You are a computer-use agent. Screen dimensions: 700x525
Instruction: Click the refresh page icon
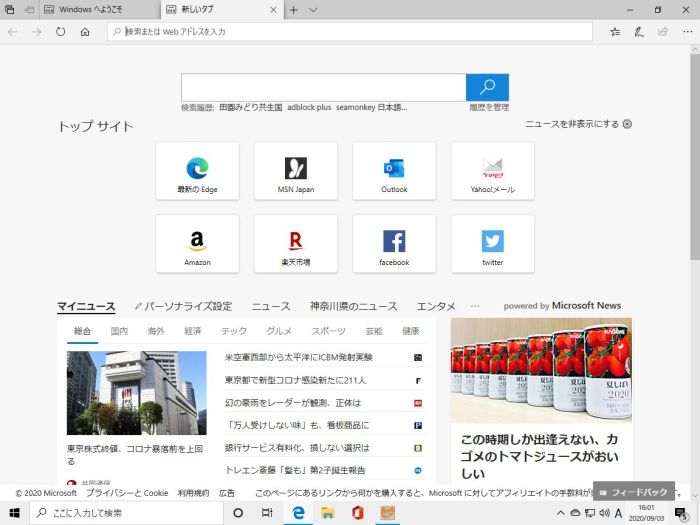click(61, 32)
